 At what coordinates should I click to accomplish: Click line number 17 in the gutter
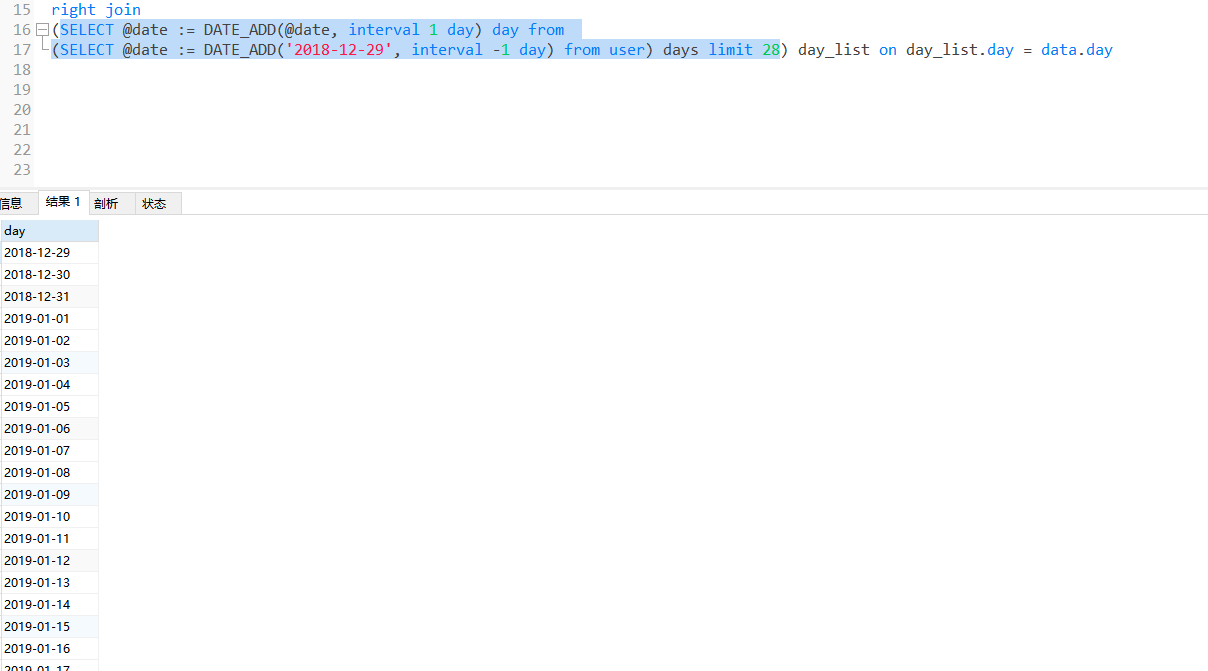21,49
